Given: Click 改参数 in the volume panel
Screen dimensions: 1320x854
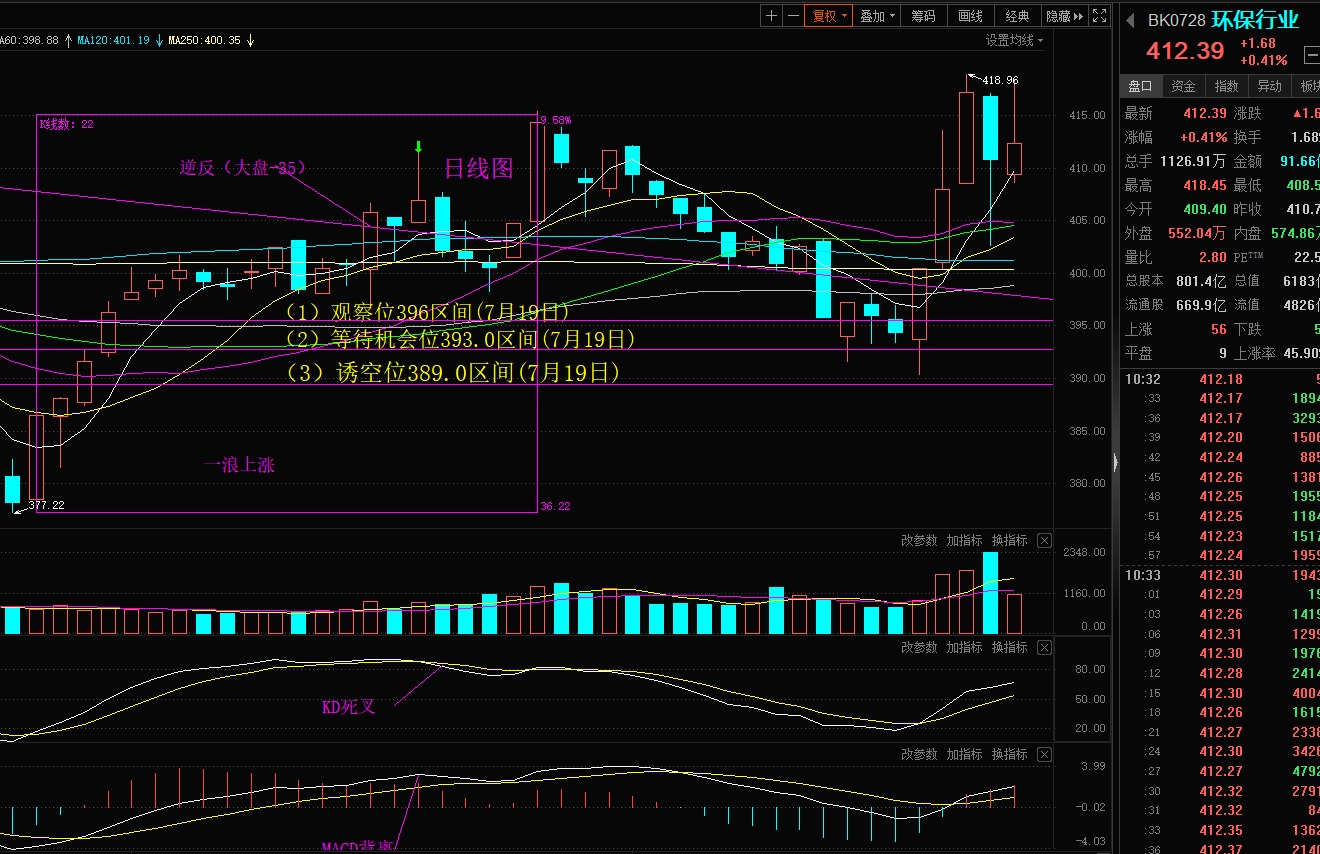Looking at the screenshot, I should [x=919, y=541].
